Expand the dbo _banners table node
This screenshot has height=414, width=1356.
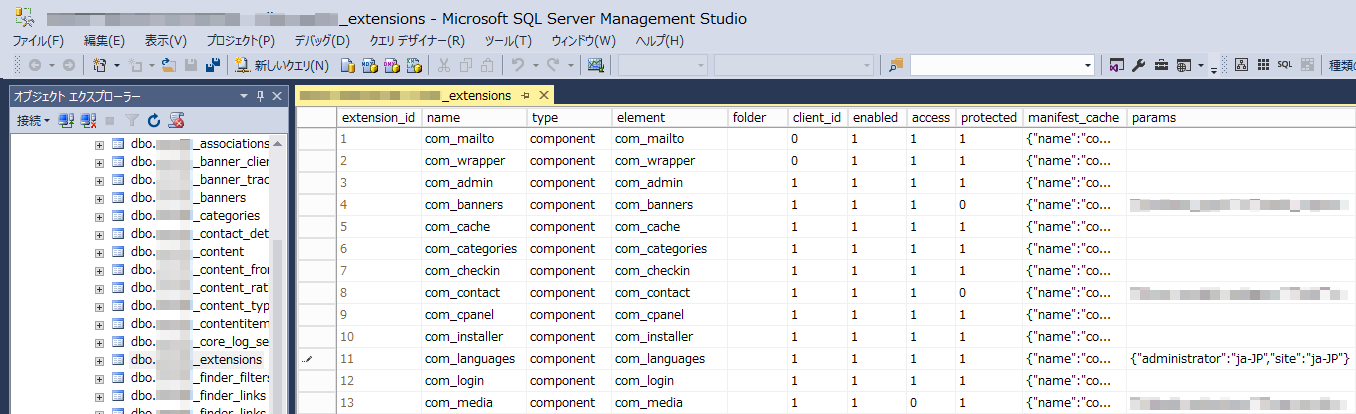pos(99,198)
